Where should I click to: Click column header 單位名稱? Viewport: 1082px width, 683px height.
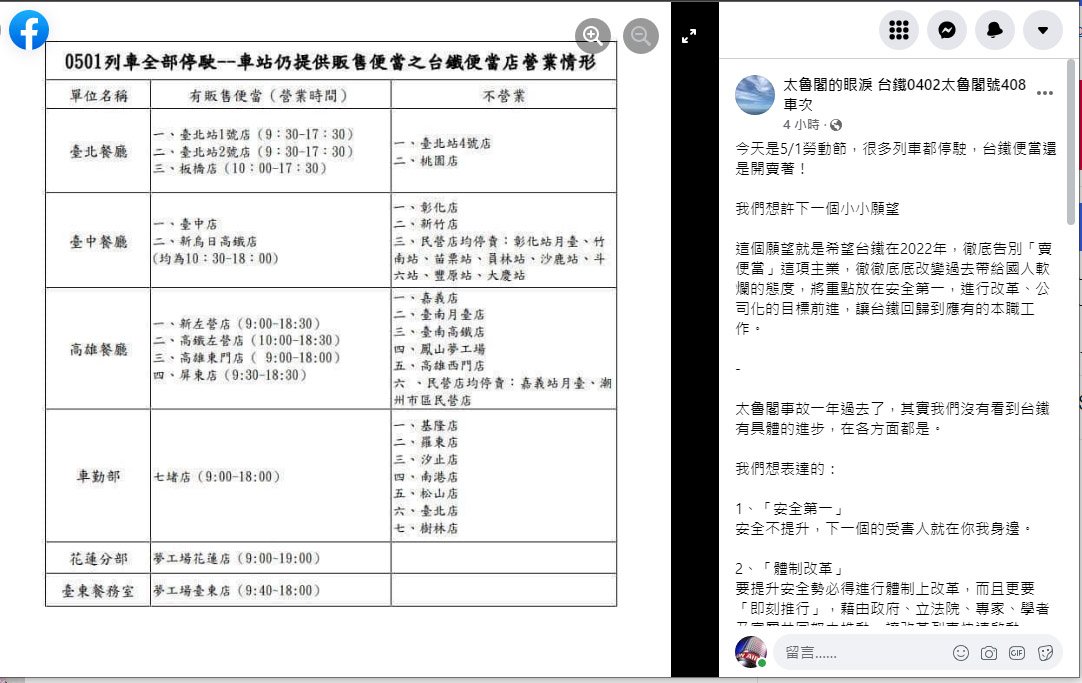(x=98, y=96)
